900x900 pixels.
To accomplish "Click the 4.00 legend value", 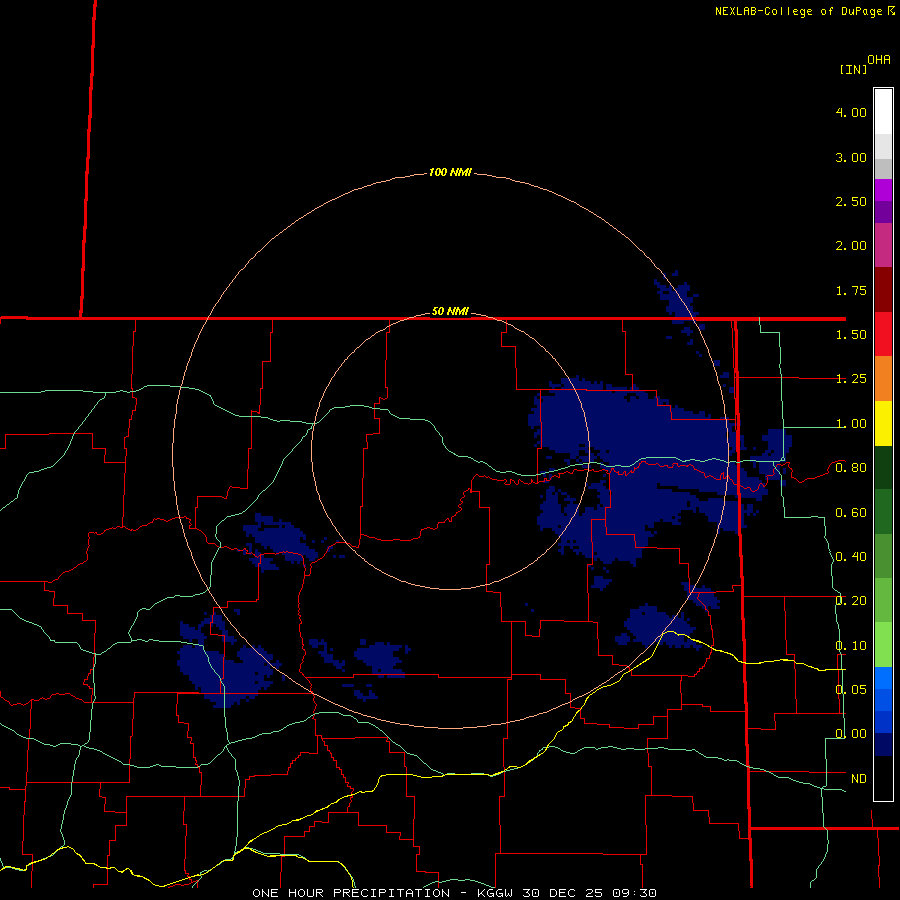I will [851, 112].
